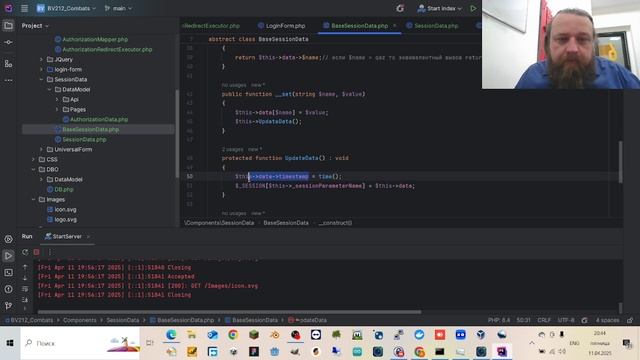Click the AI assistant swirl icon

point(400,8)
